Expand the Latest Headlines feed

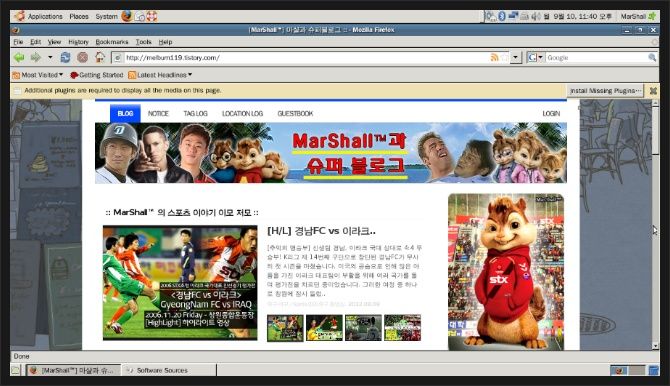[160, 75]
